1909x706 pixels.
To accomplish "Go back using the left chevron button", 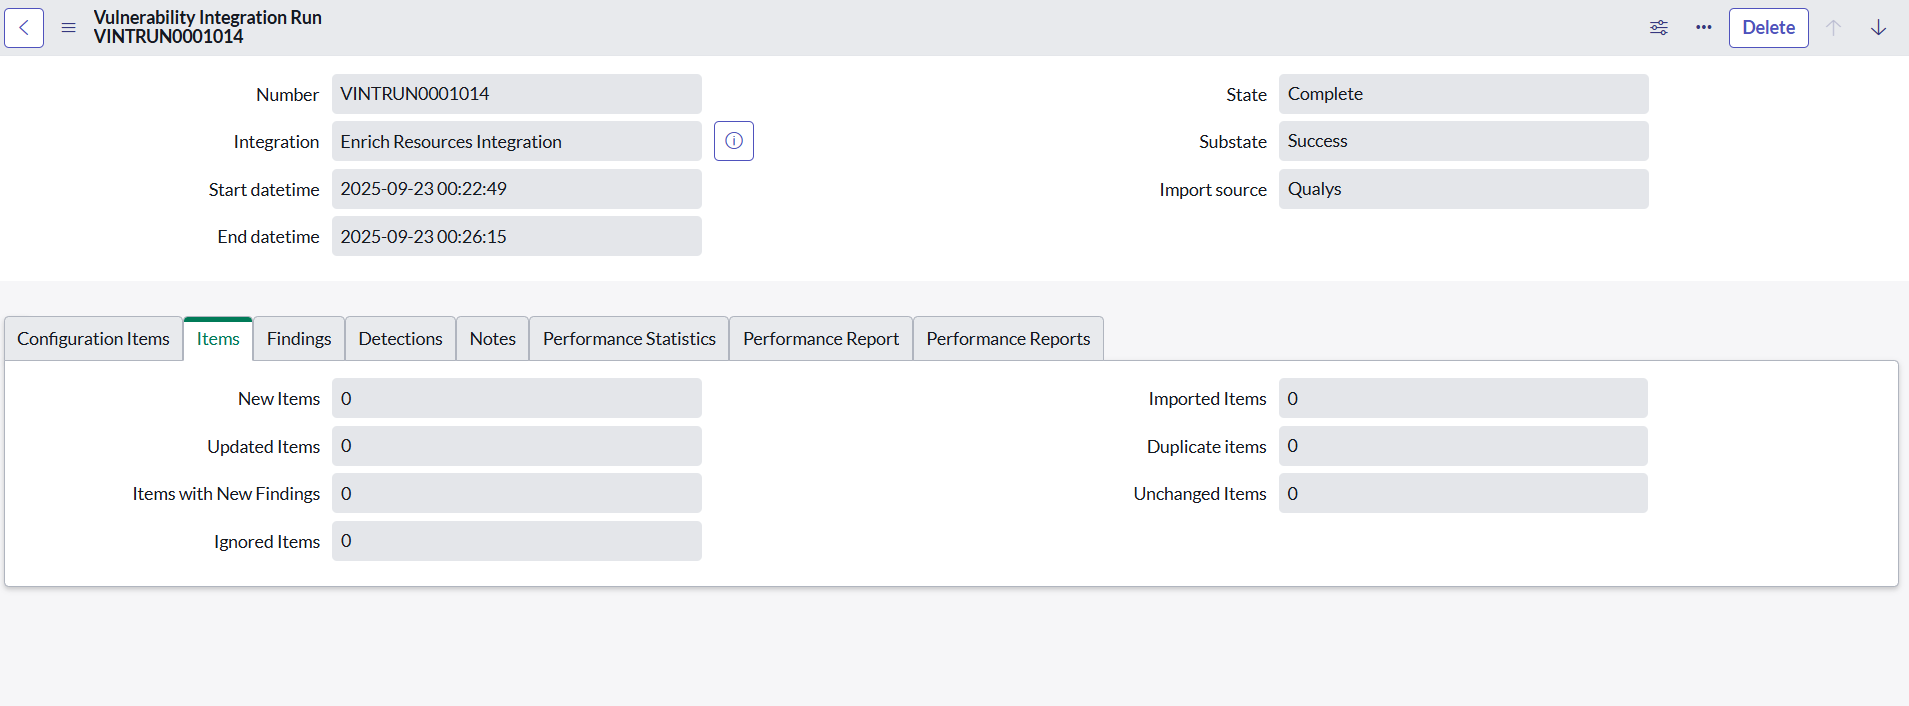I will (24, 28).
